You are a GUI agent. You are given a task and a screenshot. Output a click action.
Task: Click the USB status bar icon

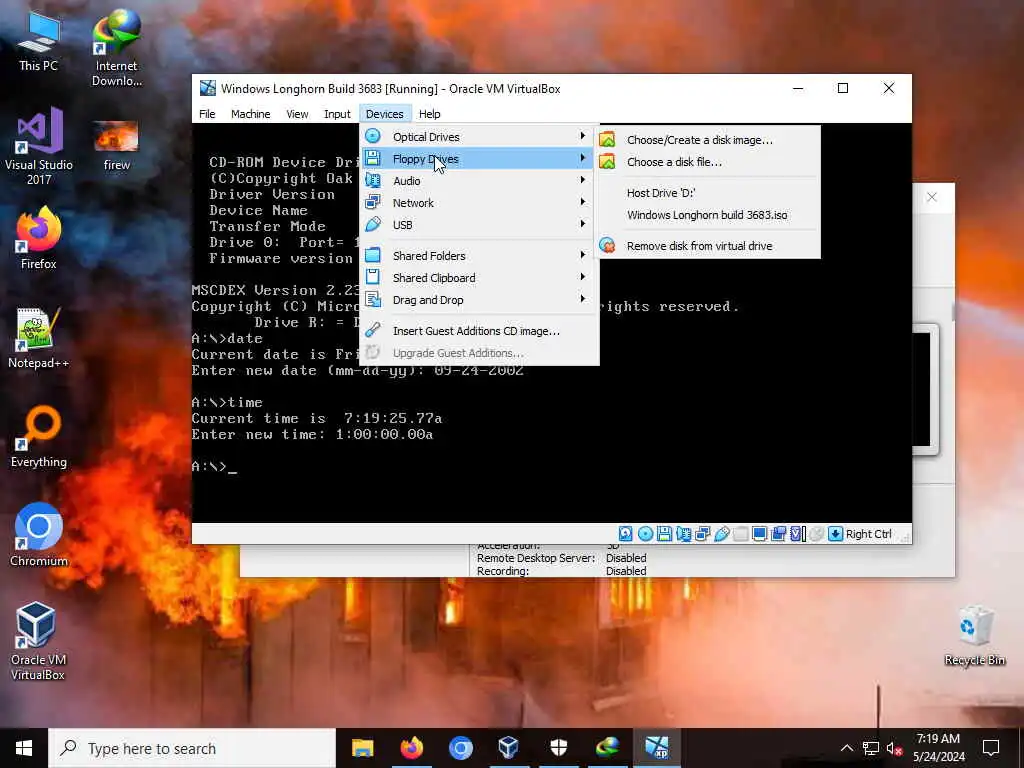click(x=722, y=534)
